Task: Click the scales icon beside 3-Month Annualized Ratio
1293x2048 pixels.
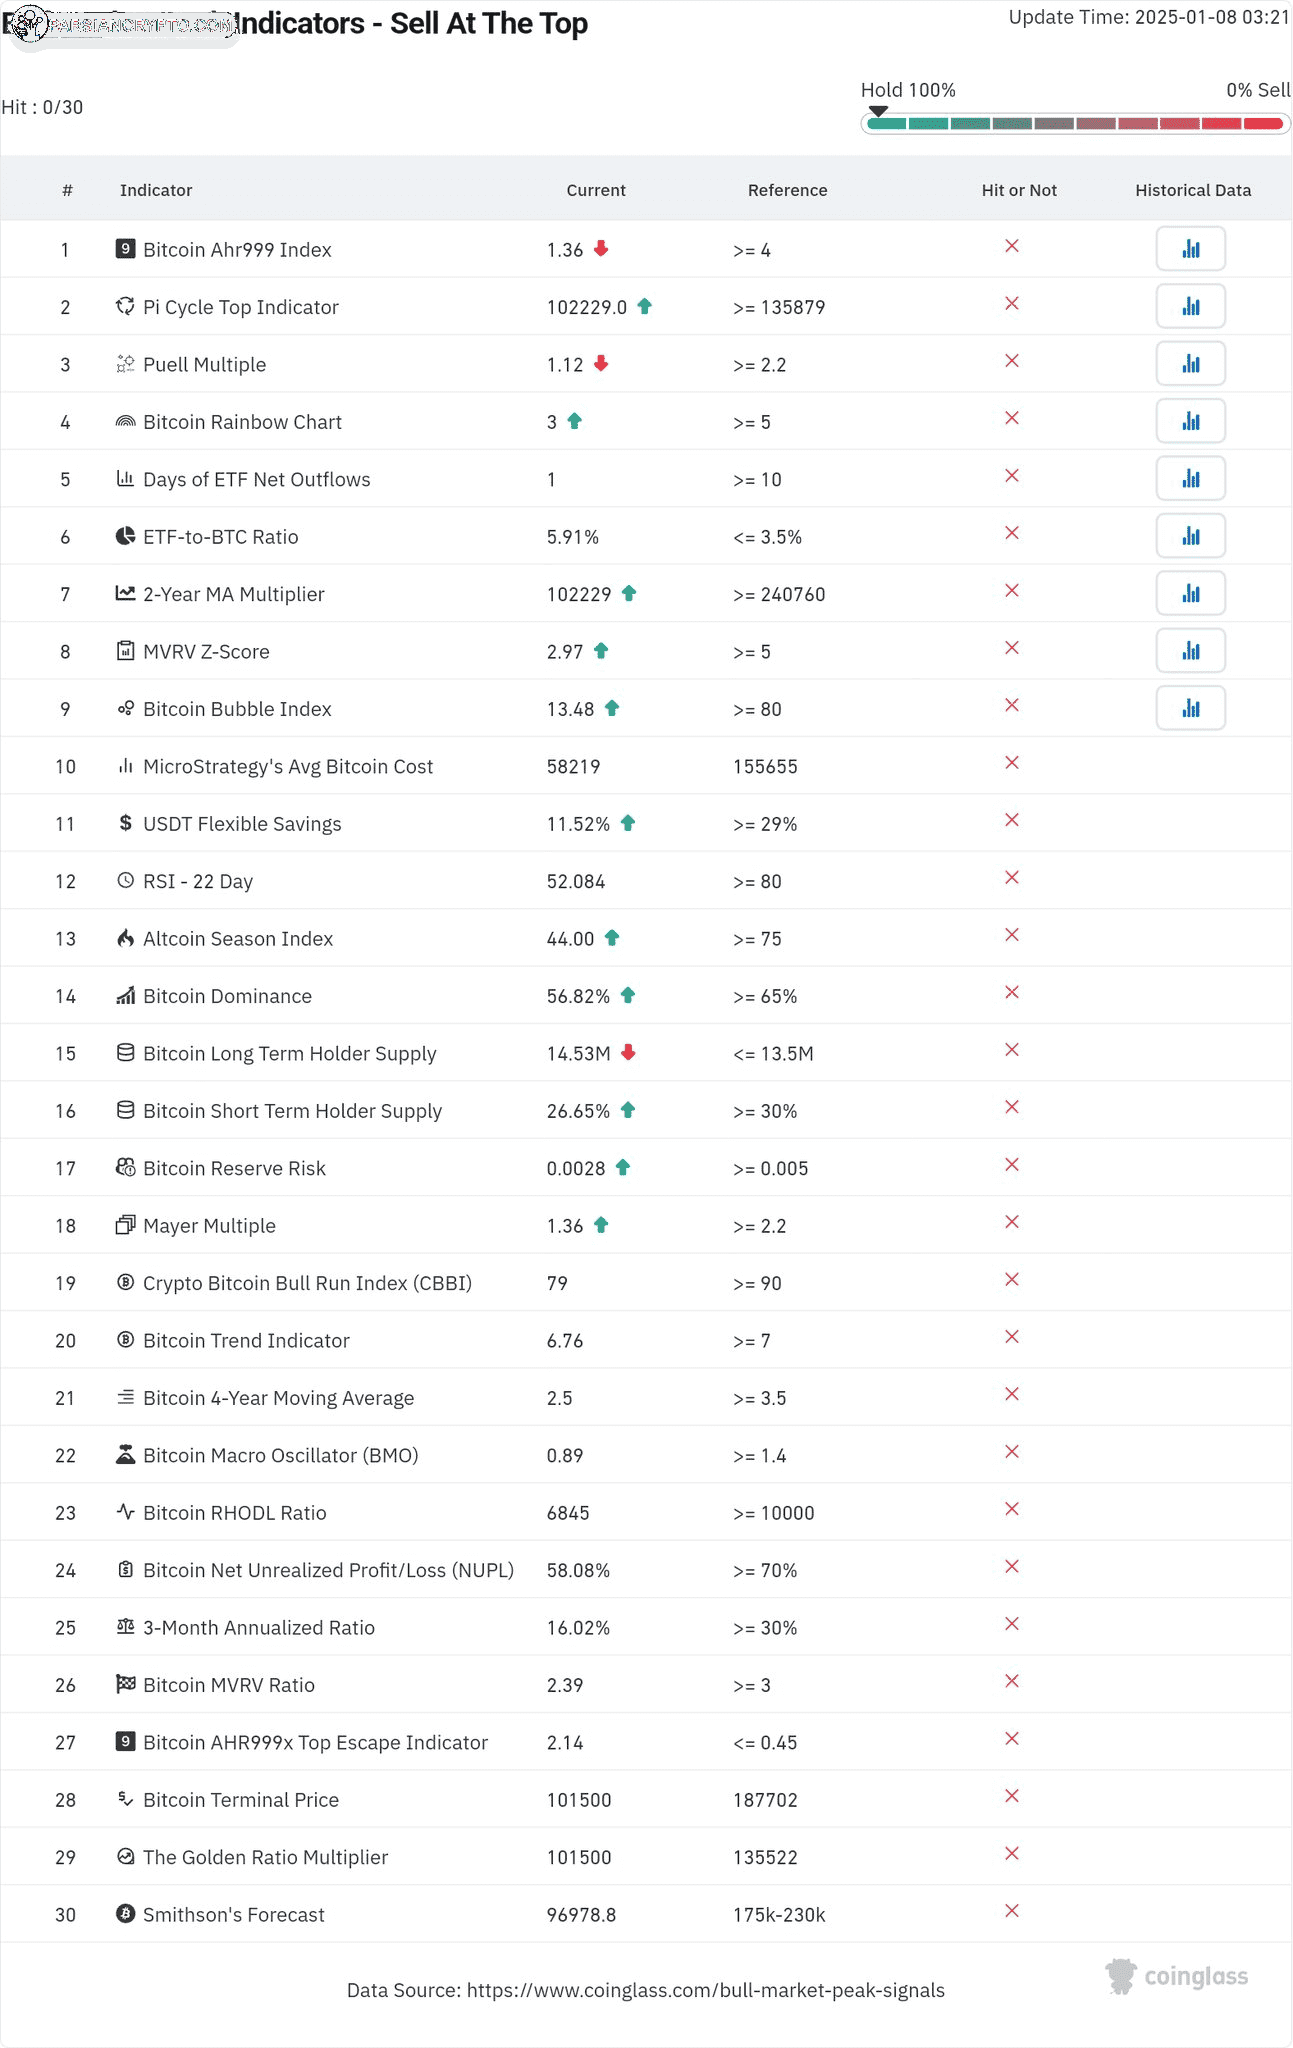Action: coord(125,1626)
